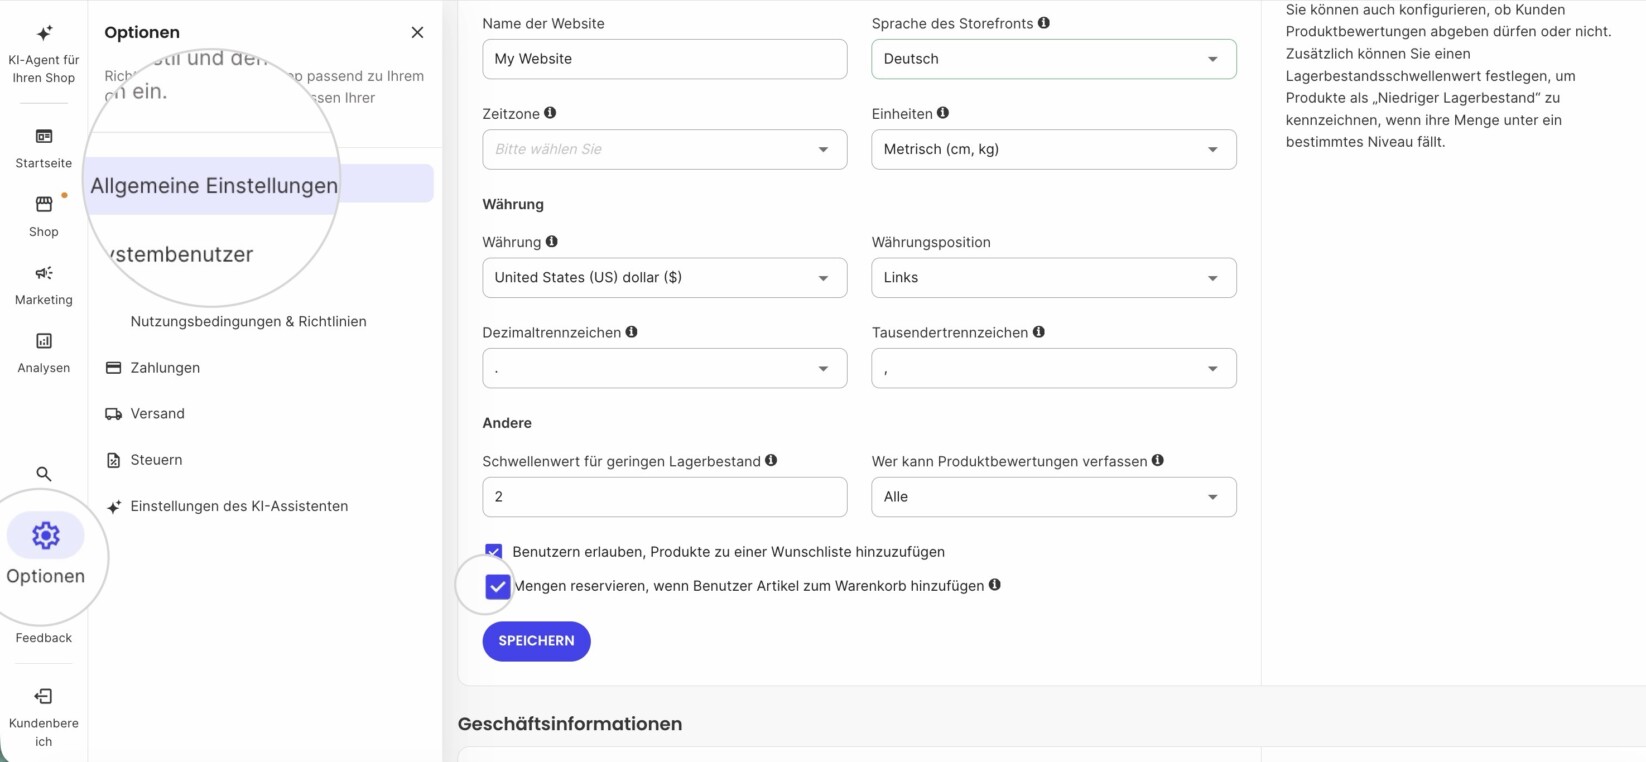Image resolution: width=1646 pixels, height=762 pixels.
Task: Go to Startseite in the sidebar
Action: [44, 147]
